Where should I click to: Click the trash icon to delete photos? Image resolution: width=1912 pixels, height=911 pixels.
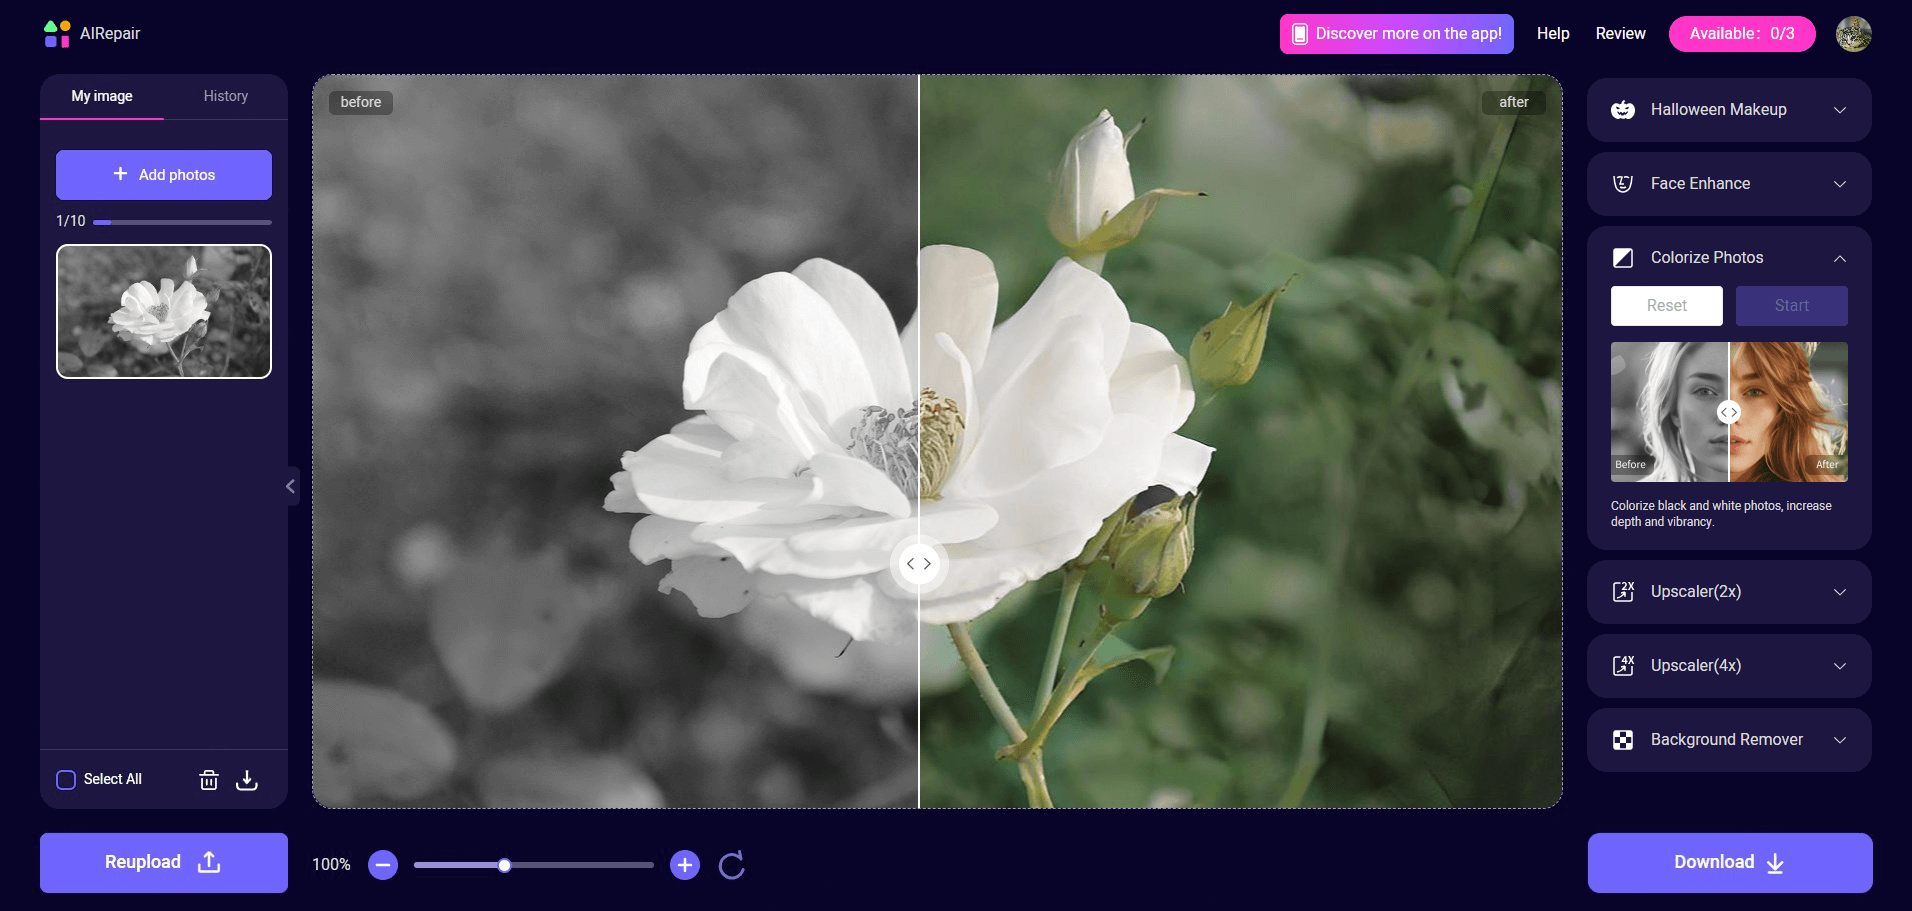[x=209, y=779]
